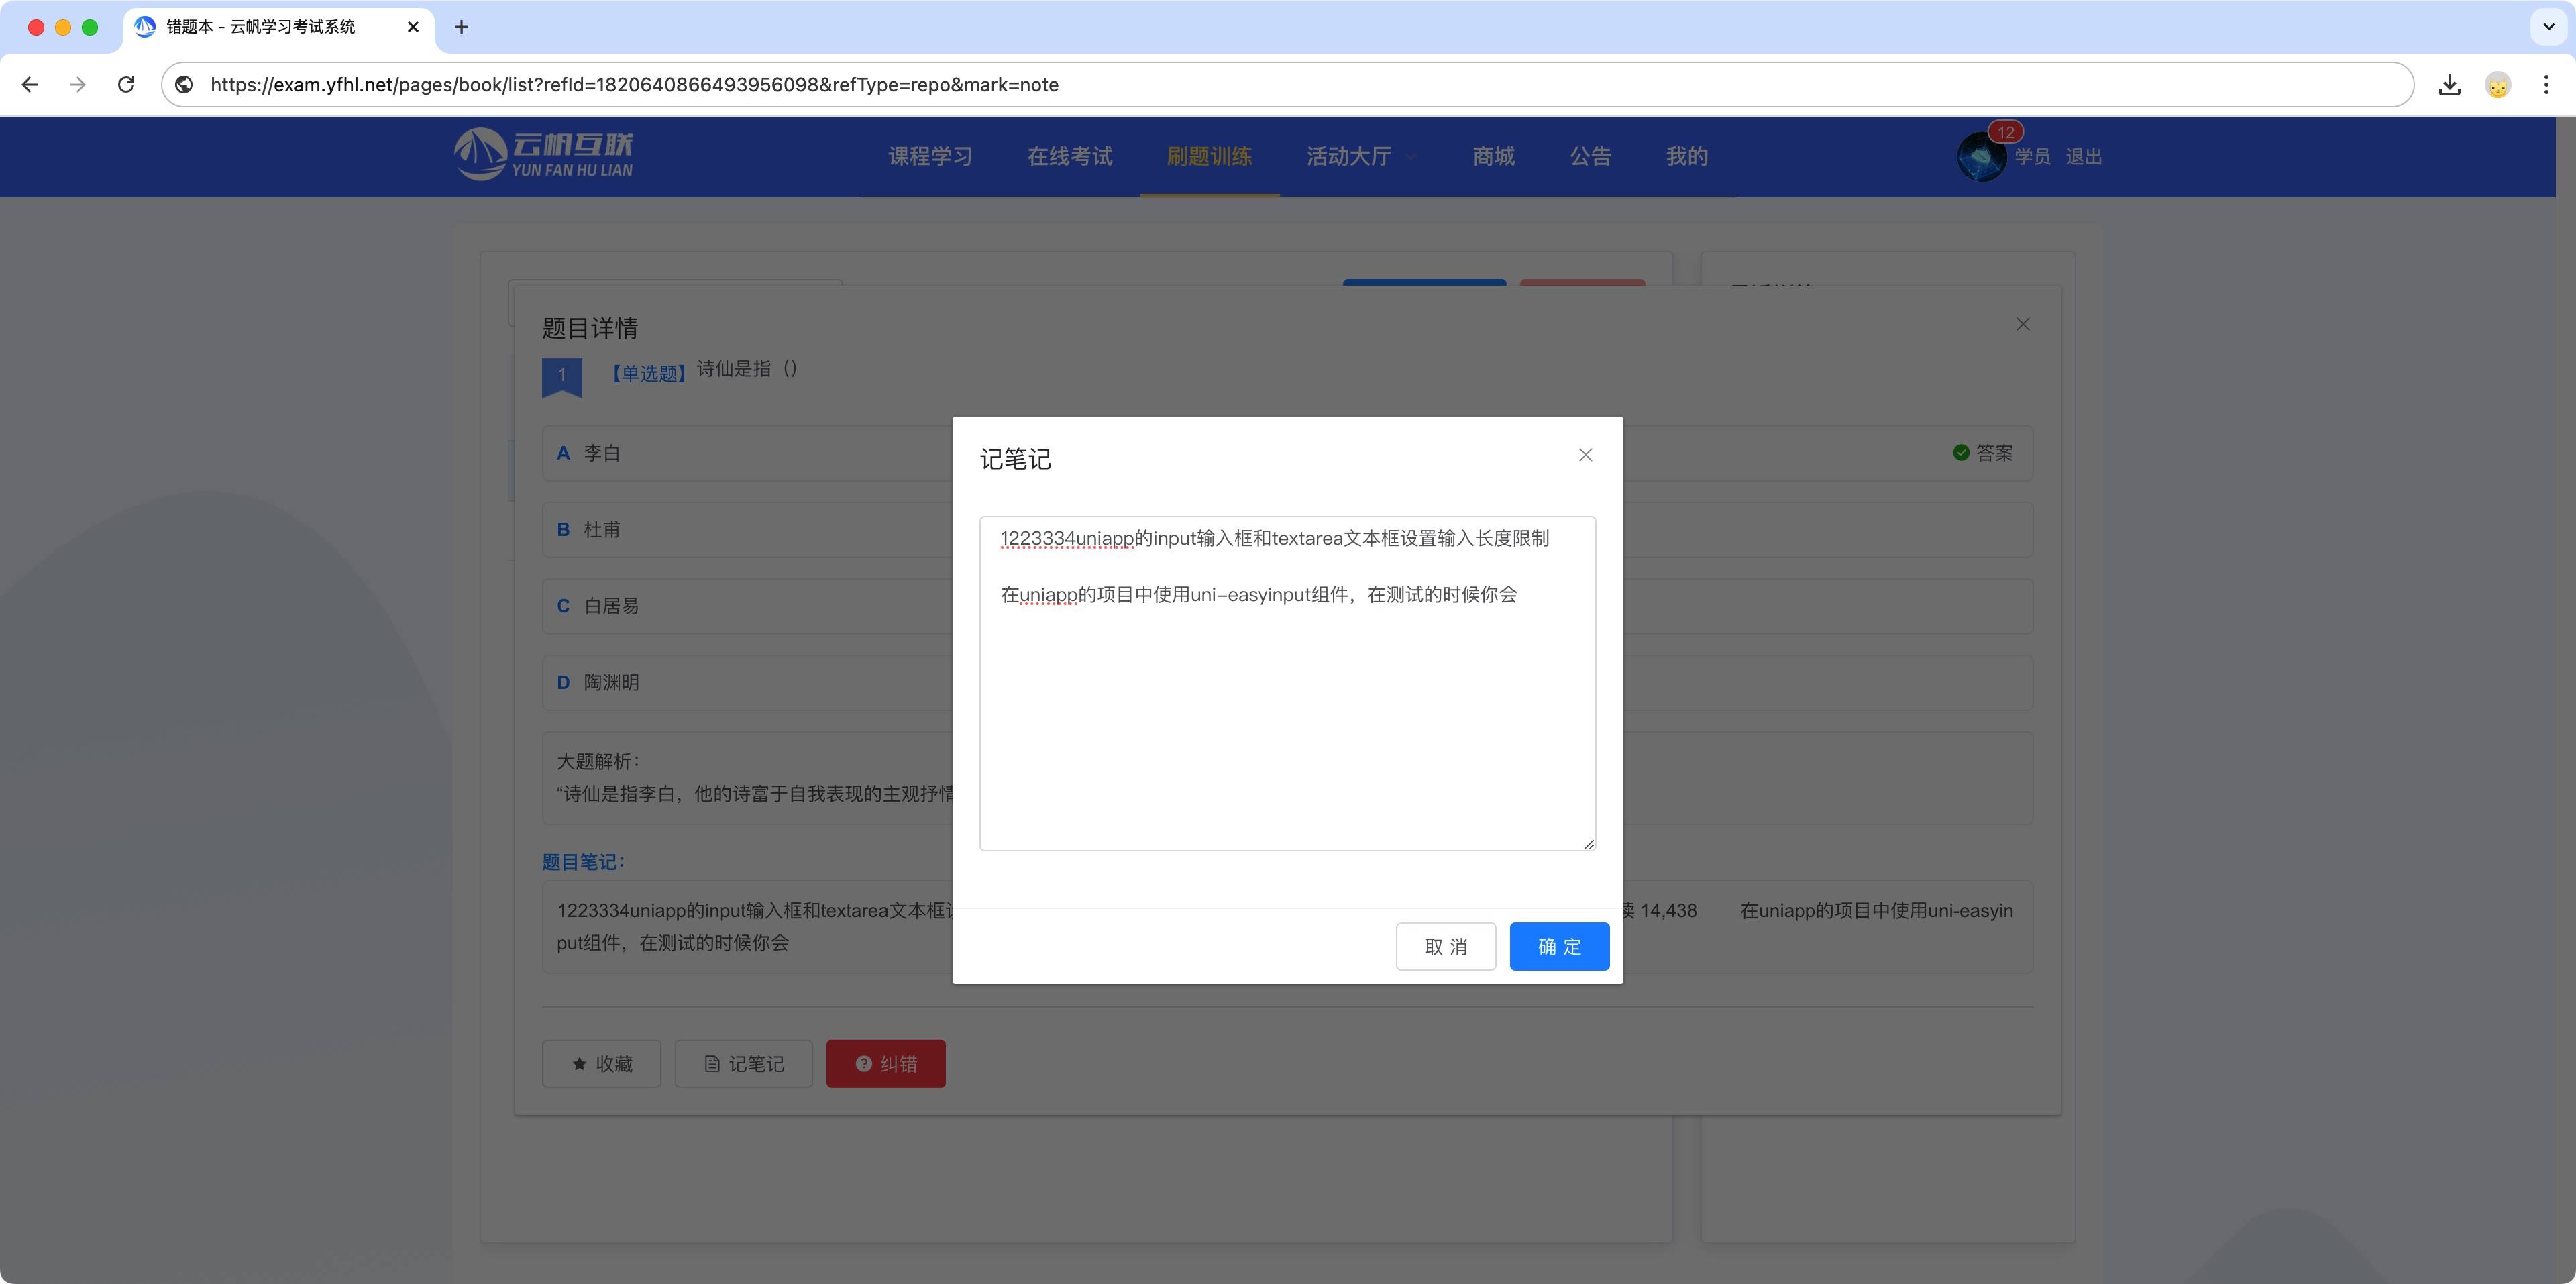Confirm the note with 确定 button
The image size is (2576, 1284).
pos(1559,946)
